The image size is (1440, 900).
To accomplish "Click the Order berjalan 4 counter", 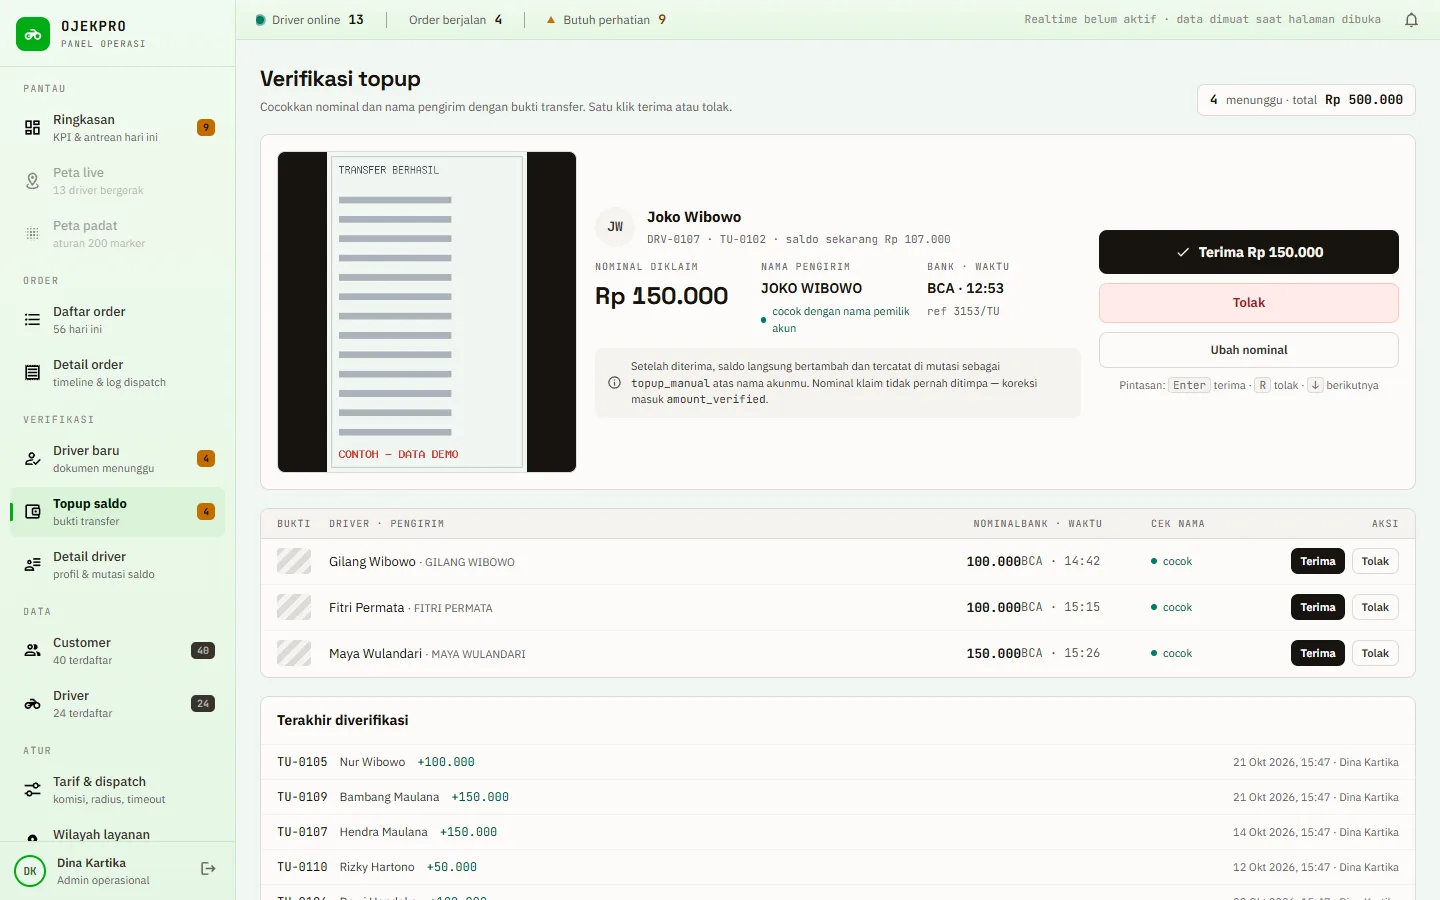I will [456, 20].
